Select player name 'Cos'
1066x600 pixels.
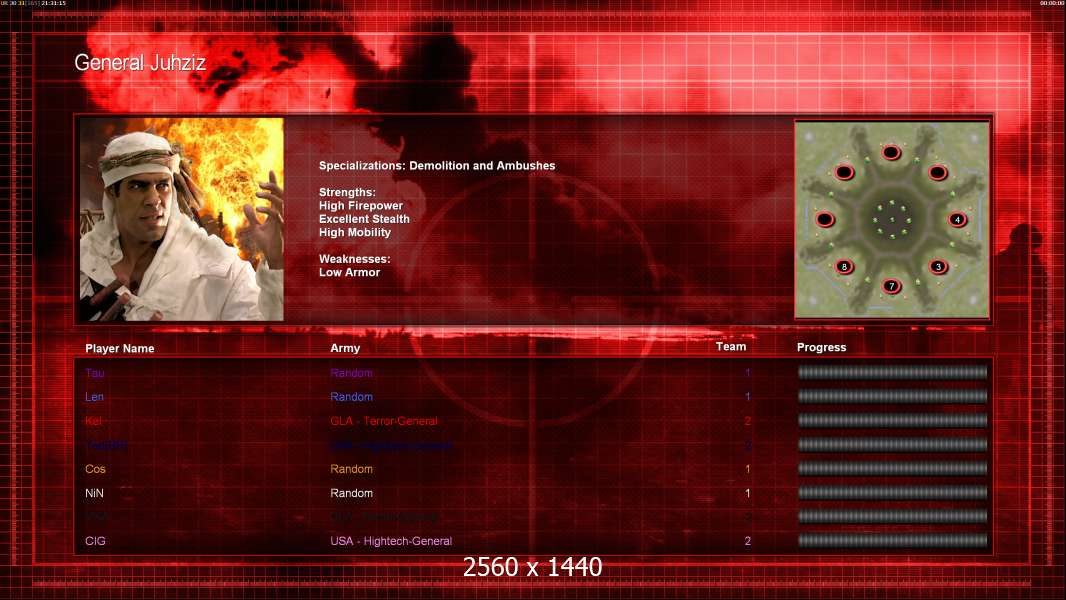(x=95, y=469)
